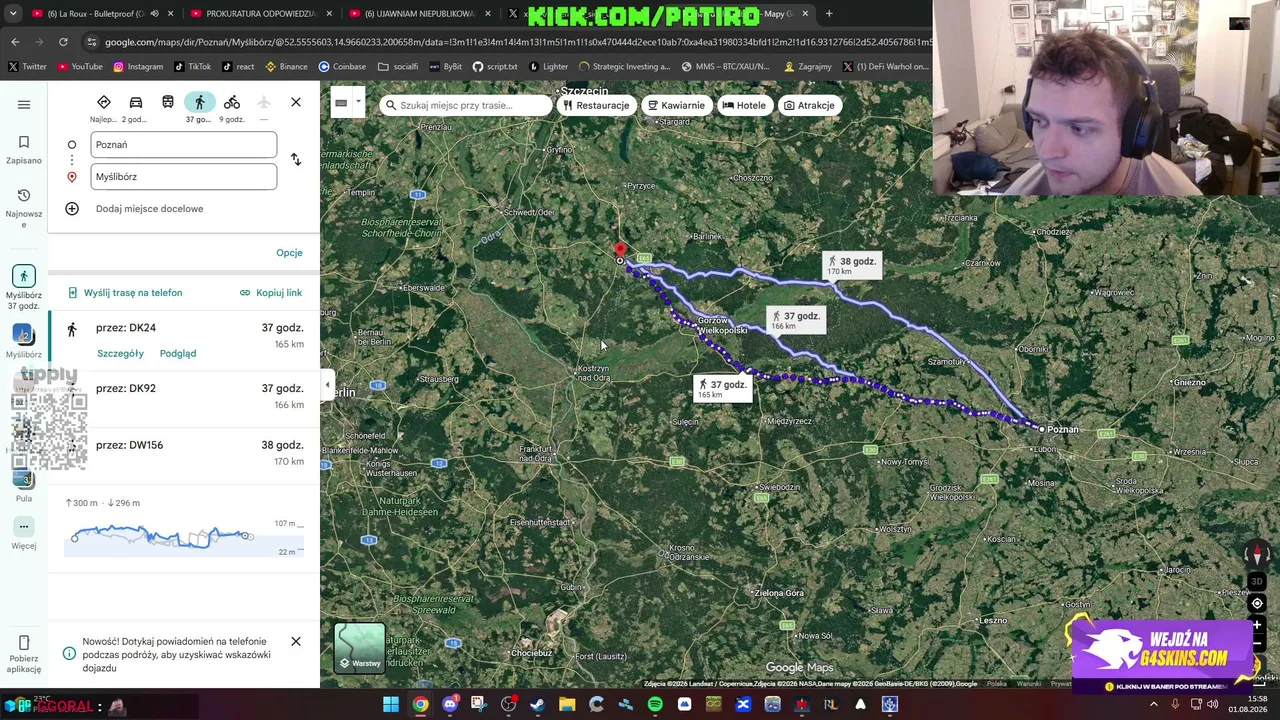Open the Pula recent place
Viewport: 1280px width, 720px height.
coord(24,484)
